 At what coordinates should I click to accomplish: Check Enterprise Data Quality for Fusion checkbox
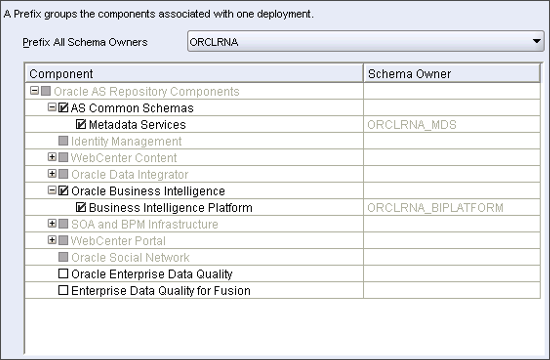[63, 290]
